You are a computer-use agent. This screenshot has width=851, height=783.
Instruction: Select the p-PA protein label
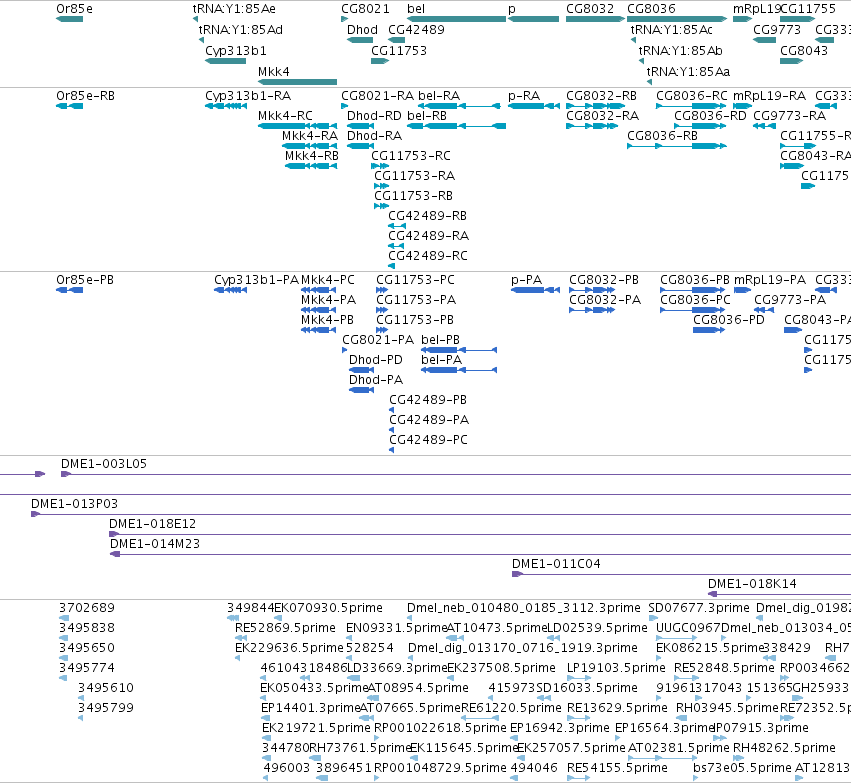(526, 280)
